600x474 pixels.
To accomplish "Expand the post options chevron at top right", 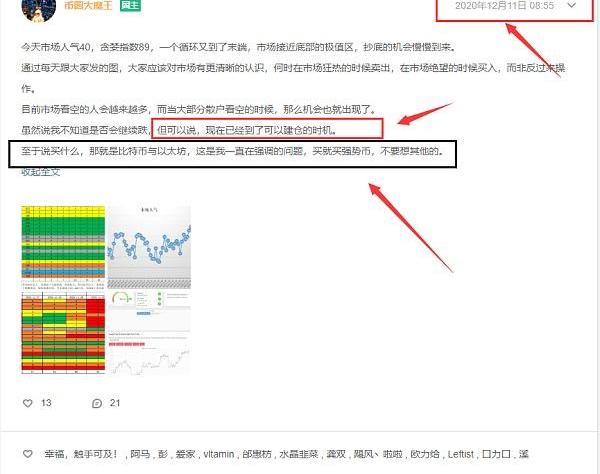I will pos(570,6).
